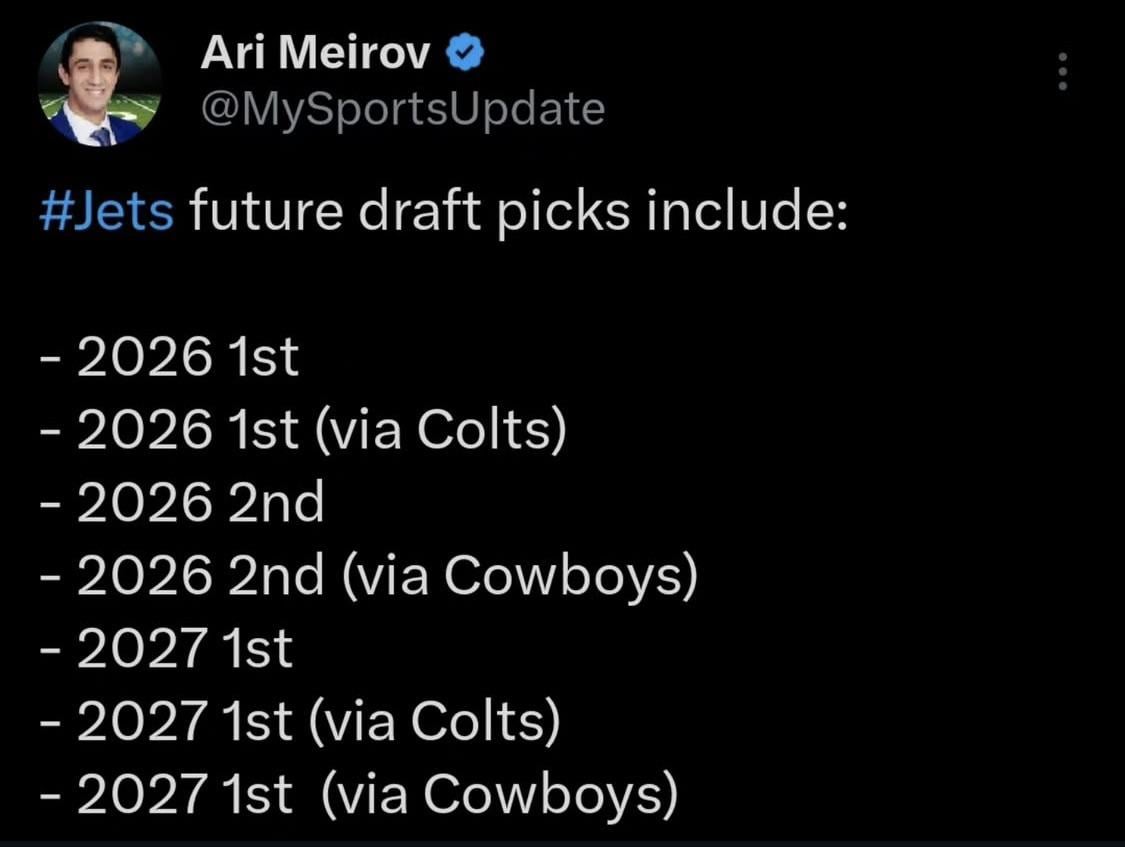
Task: Select the "2026 2nd (via Cowboys)" line
Action: click(368, 575)
